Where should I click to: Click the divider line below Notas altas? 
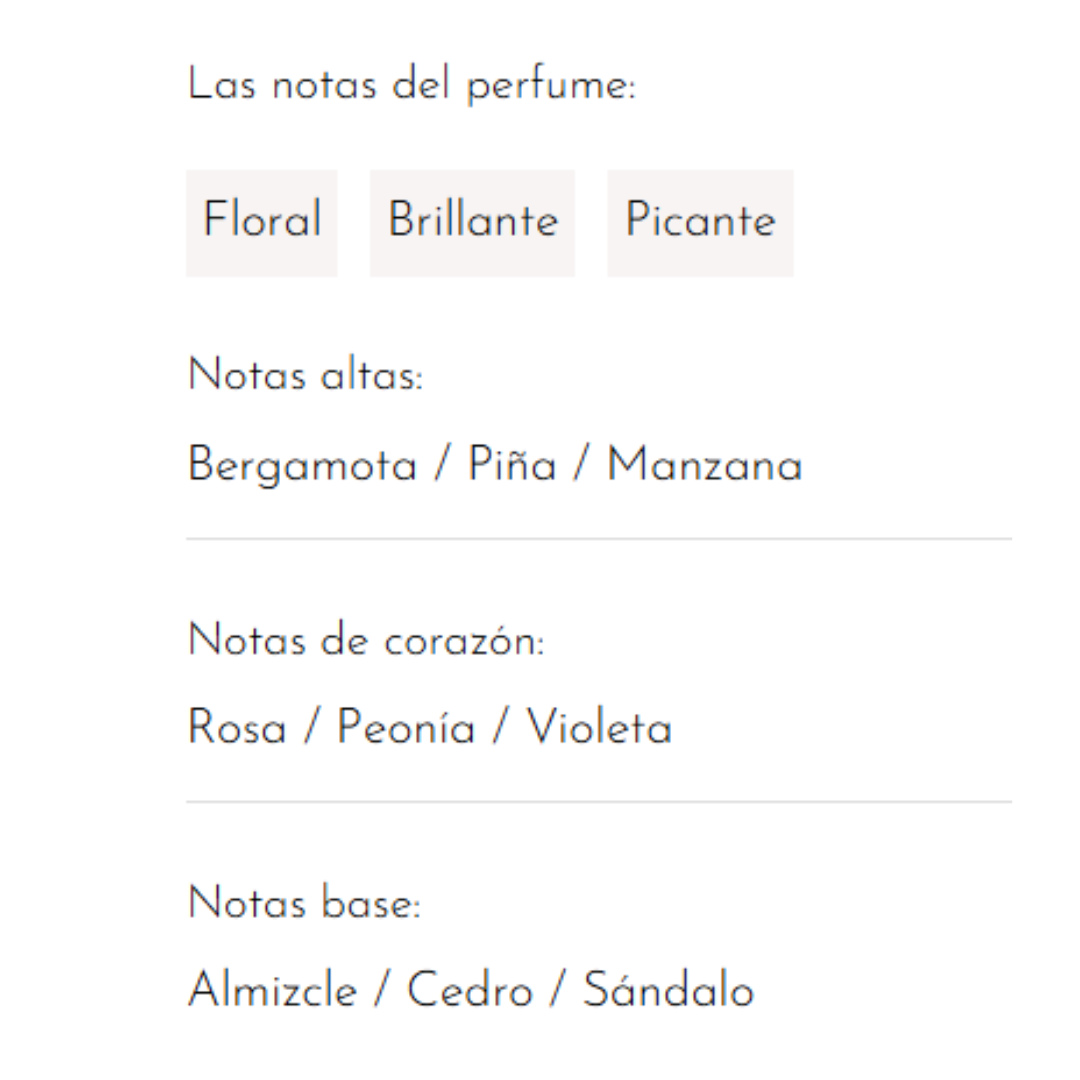(598, 539)
